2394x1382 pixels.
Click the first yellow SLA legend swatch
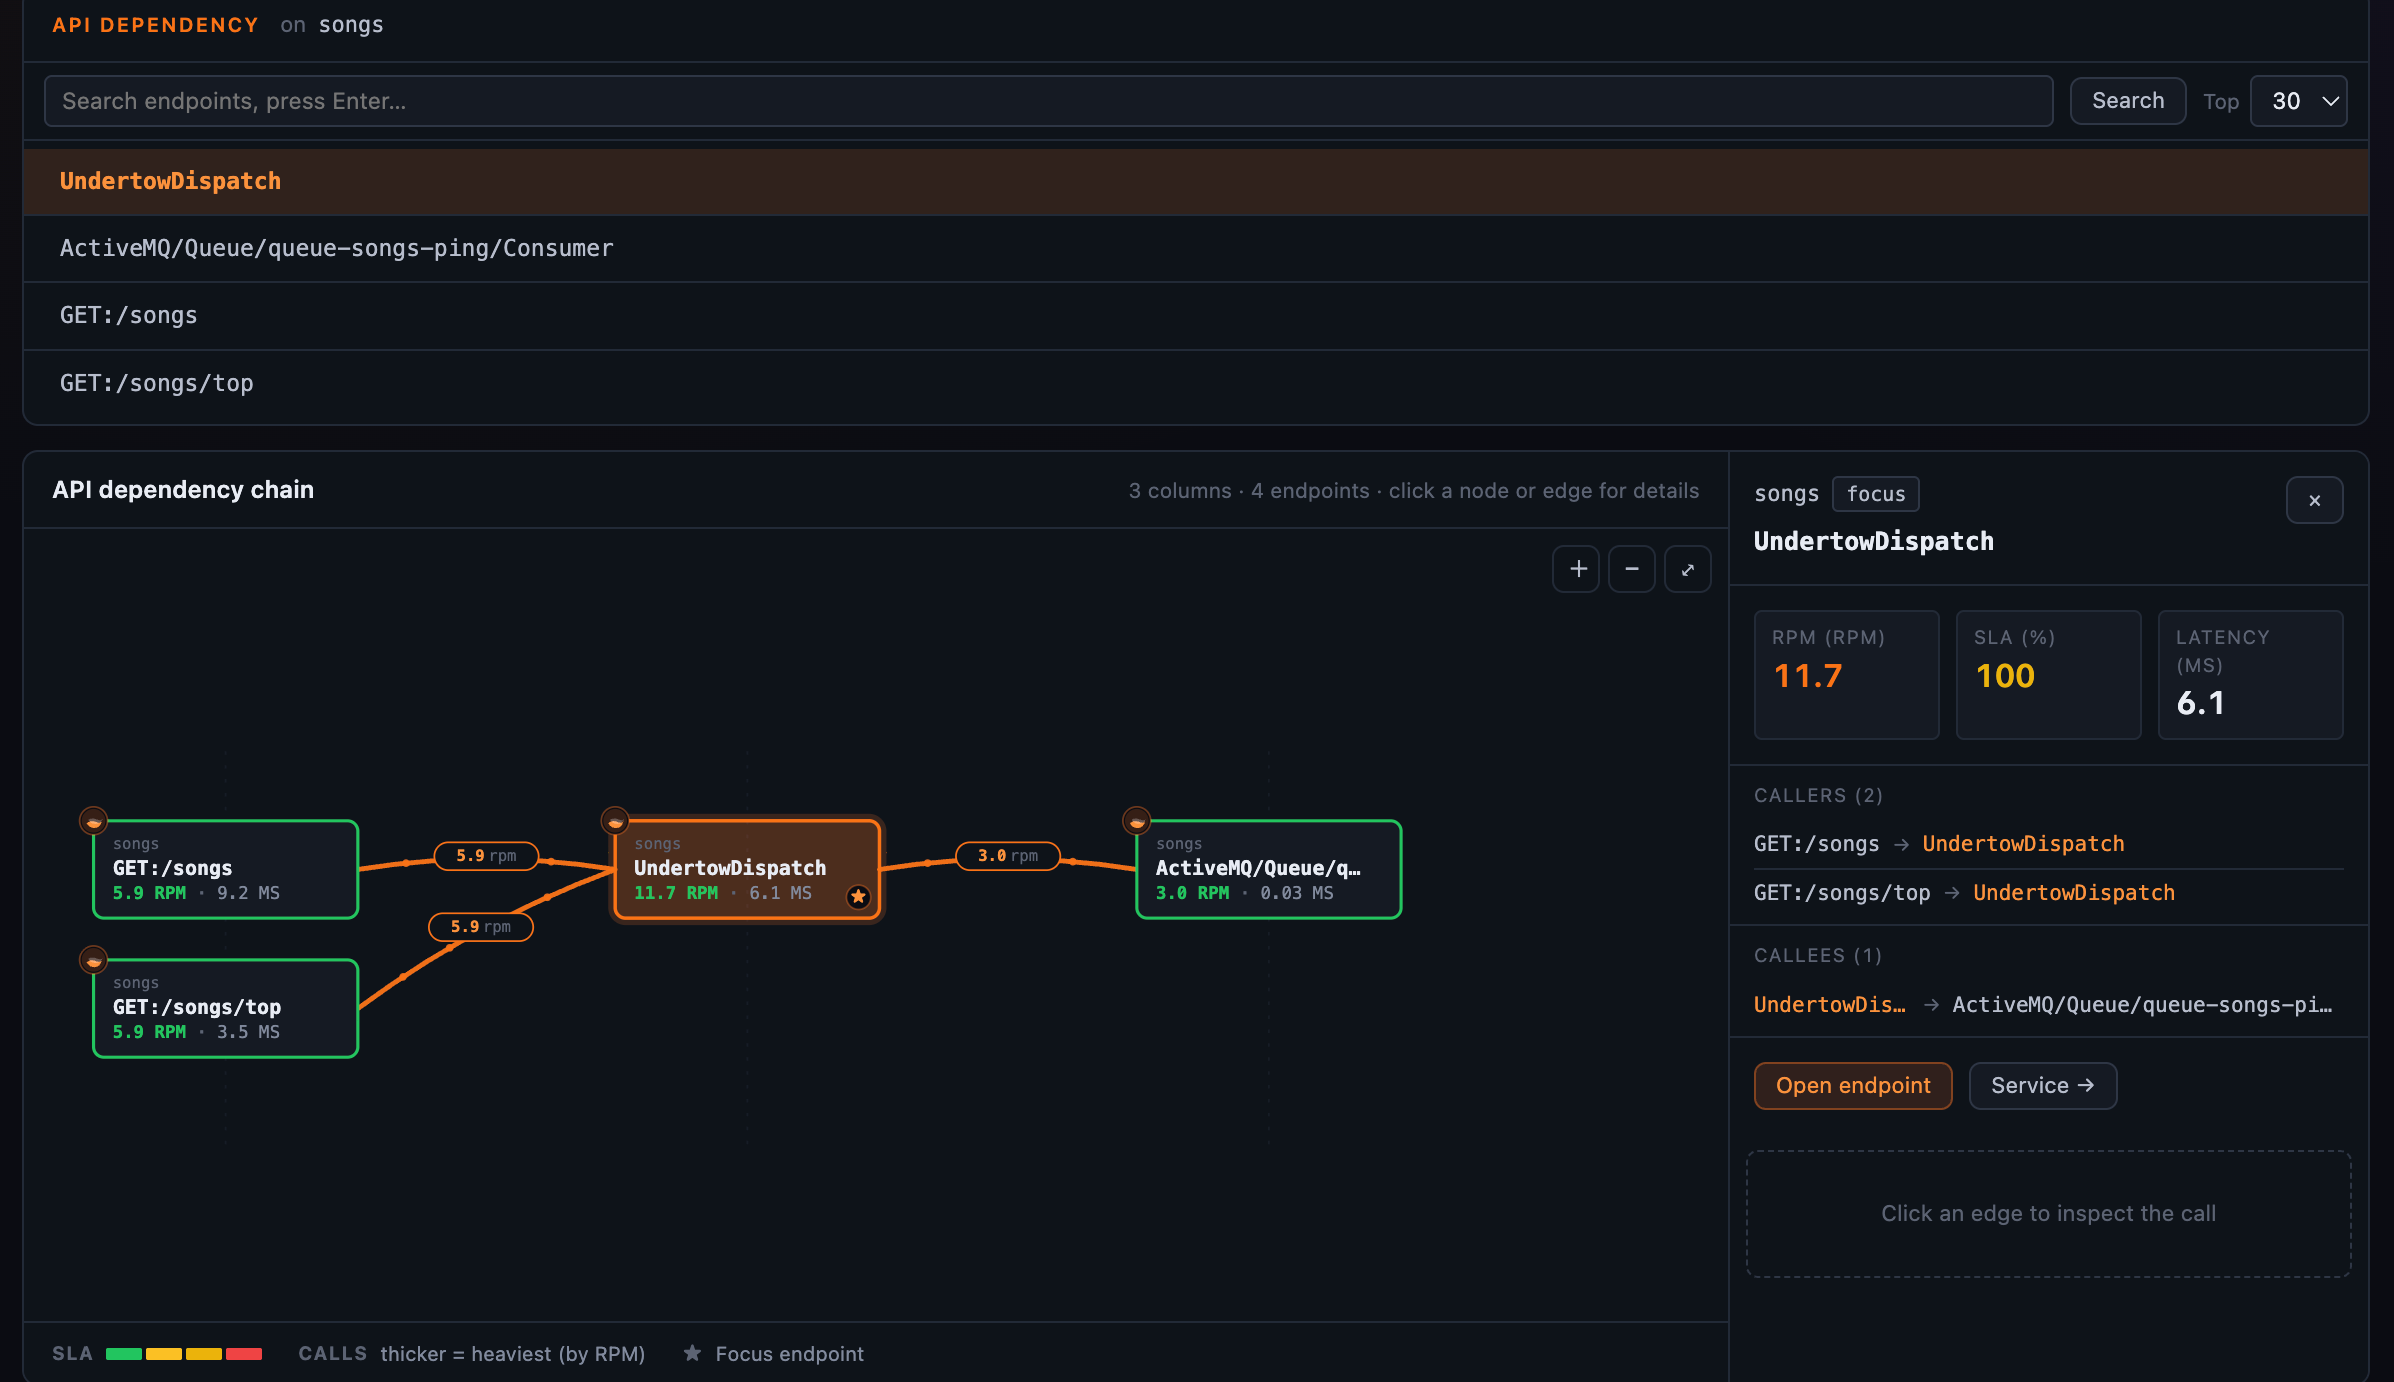pos(164,1354)
